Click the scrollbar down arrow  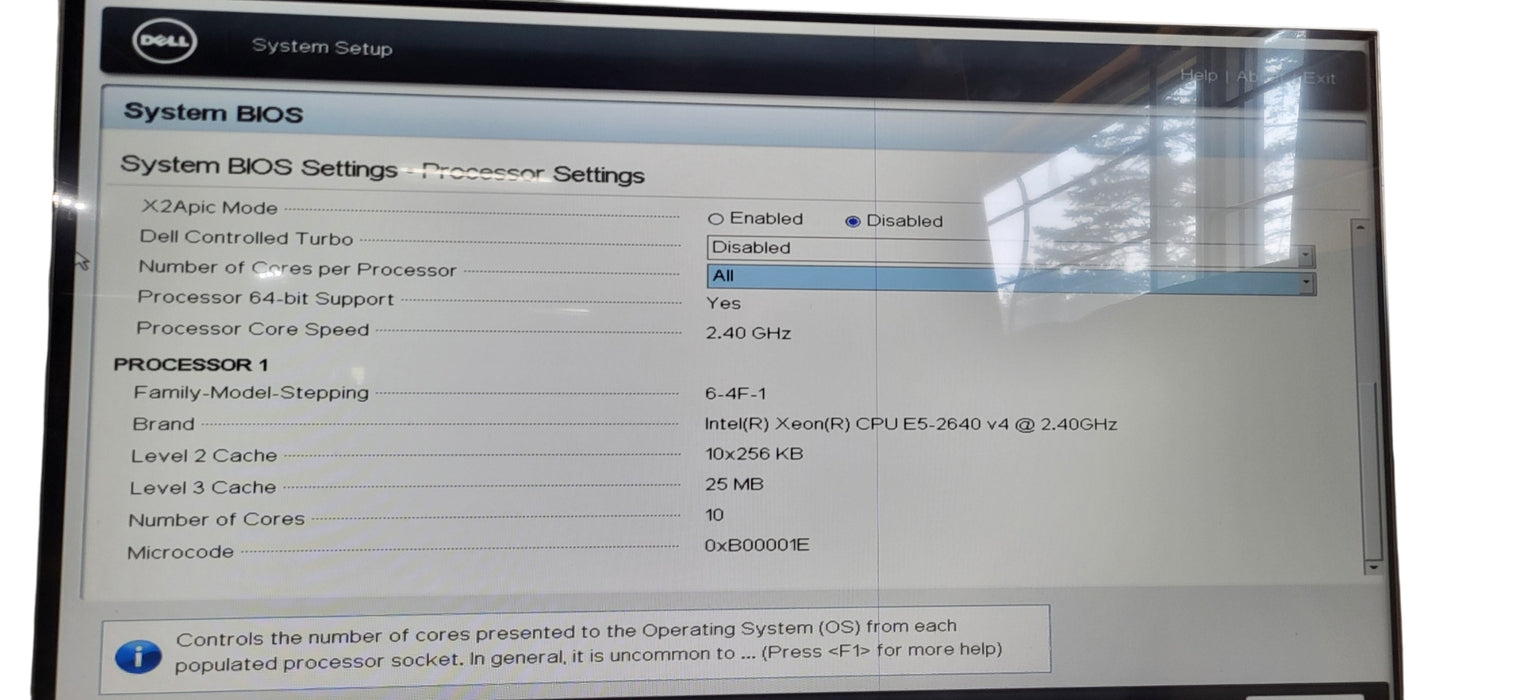[x=1373, y=566]
